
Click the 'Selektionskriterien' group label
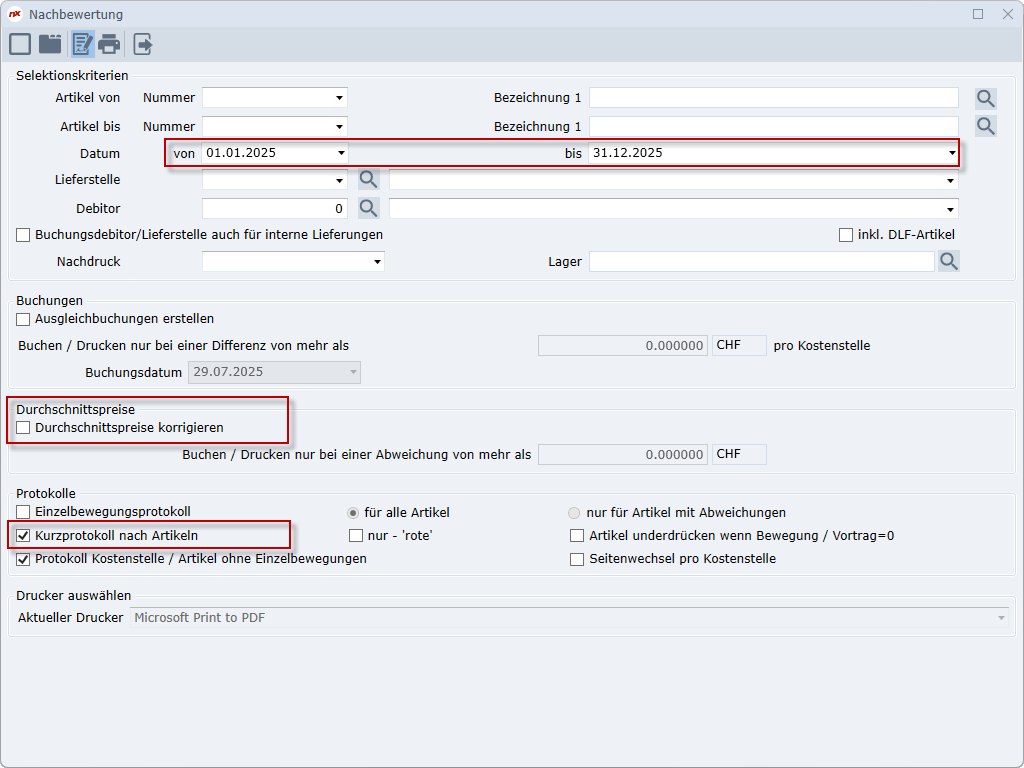tap(72, 76)
